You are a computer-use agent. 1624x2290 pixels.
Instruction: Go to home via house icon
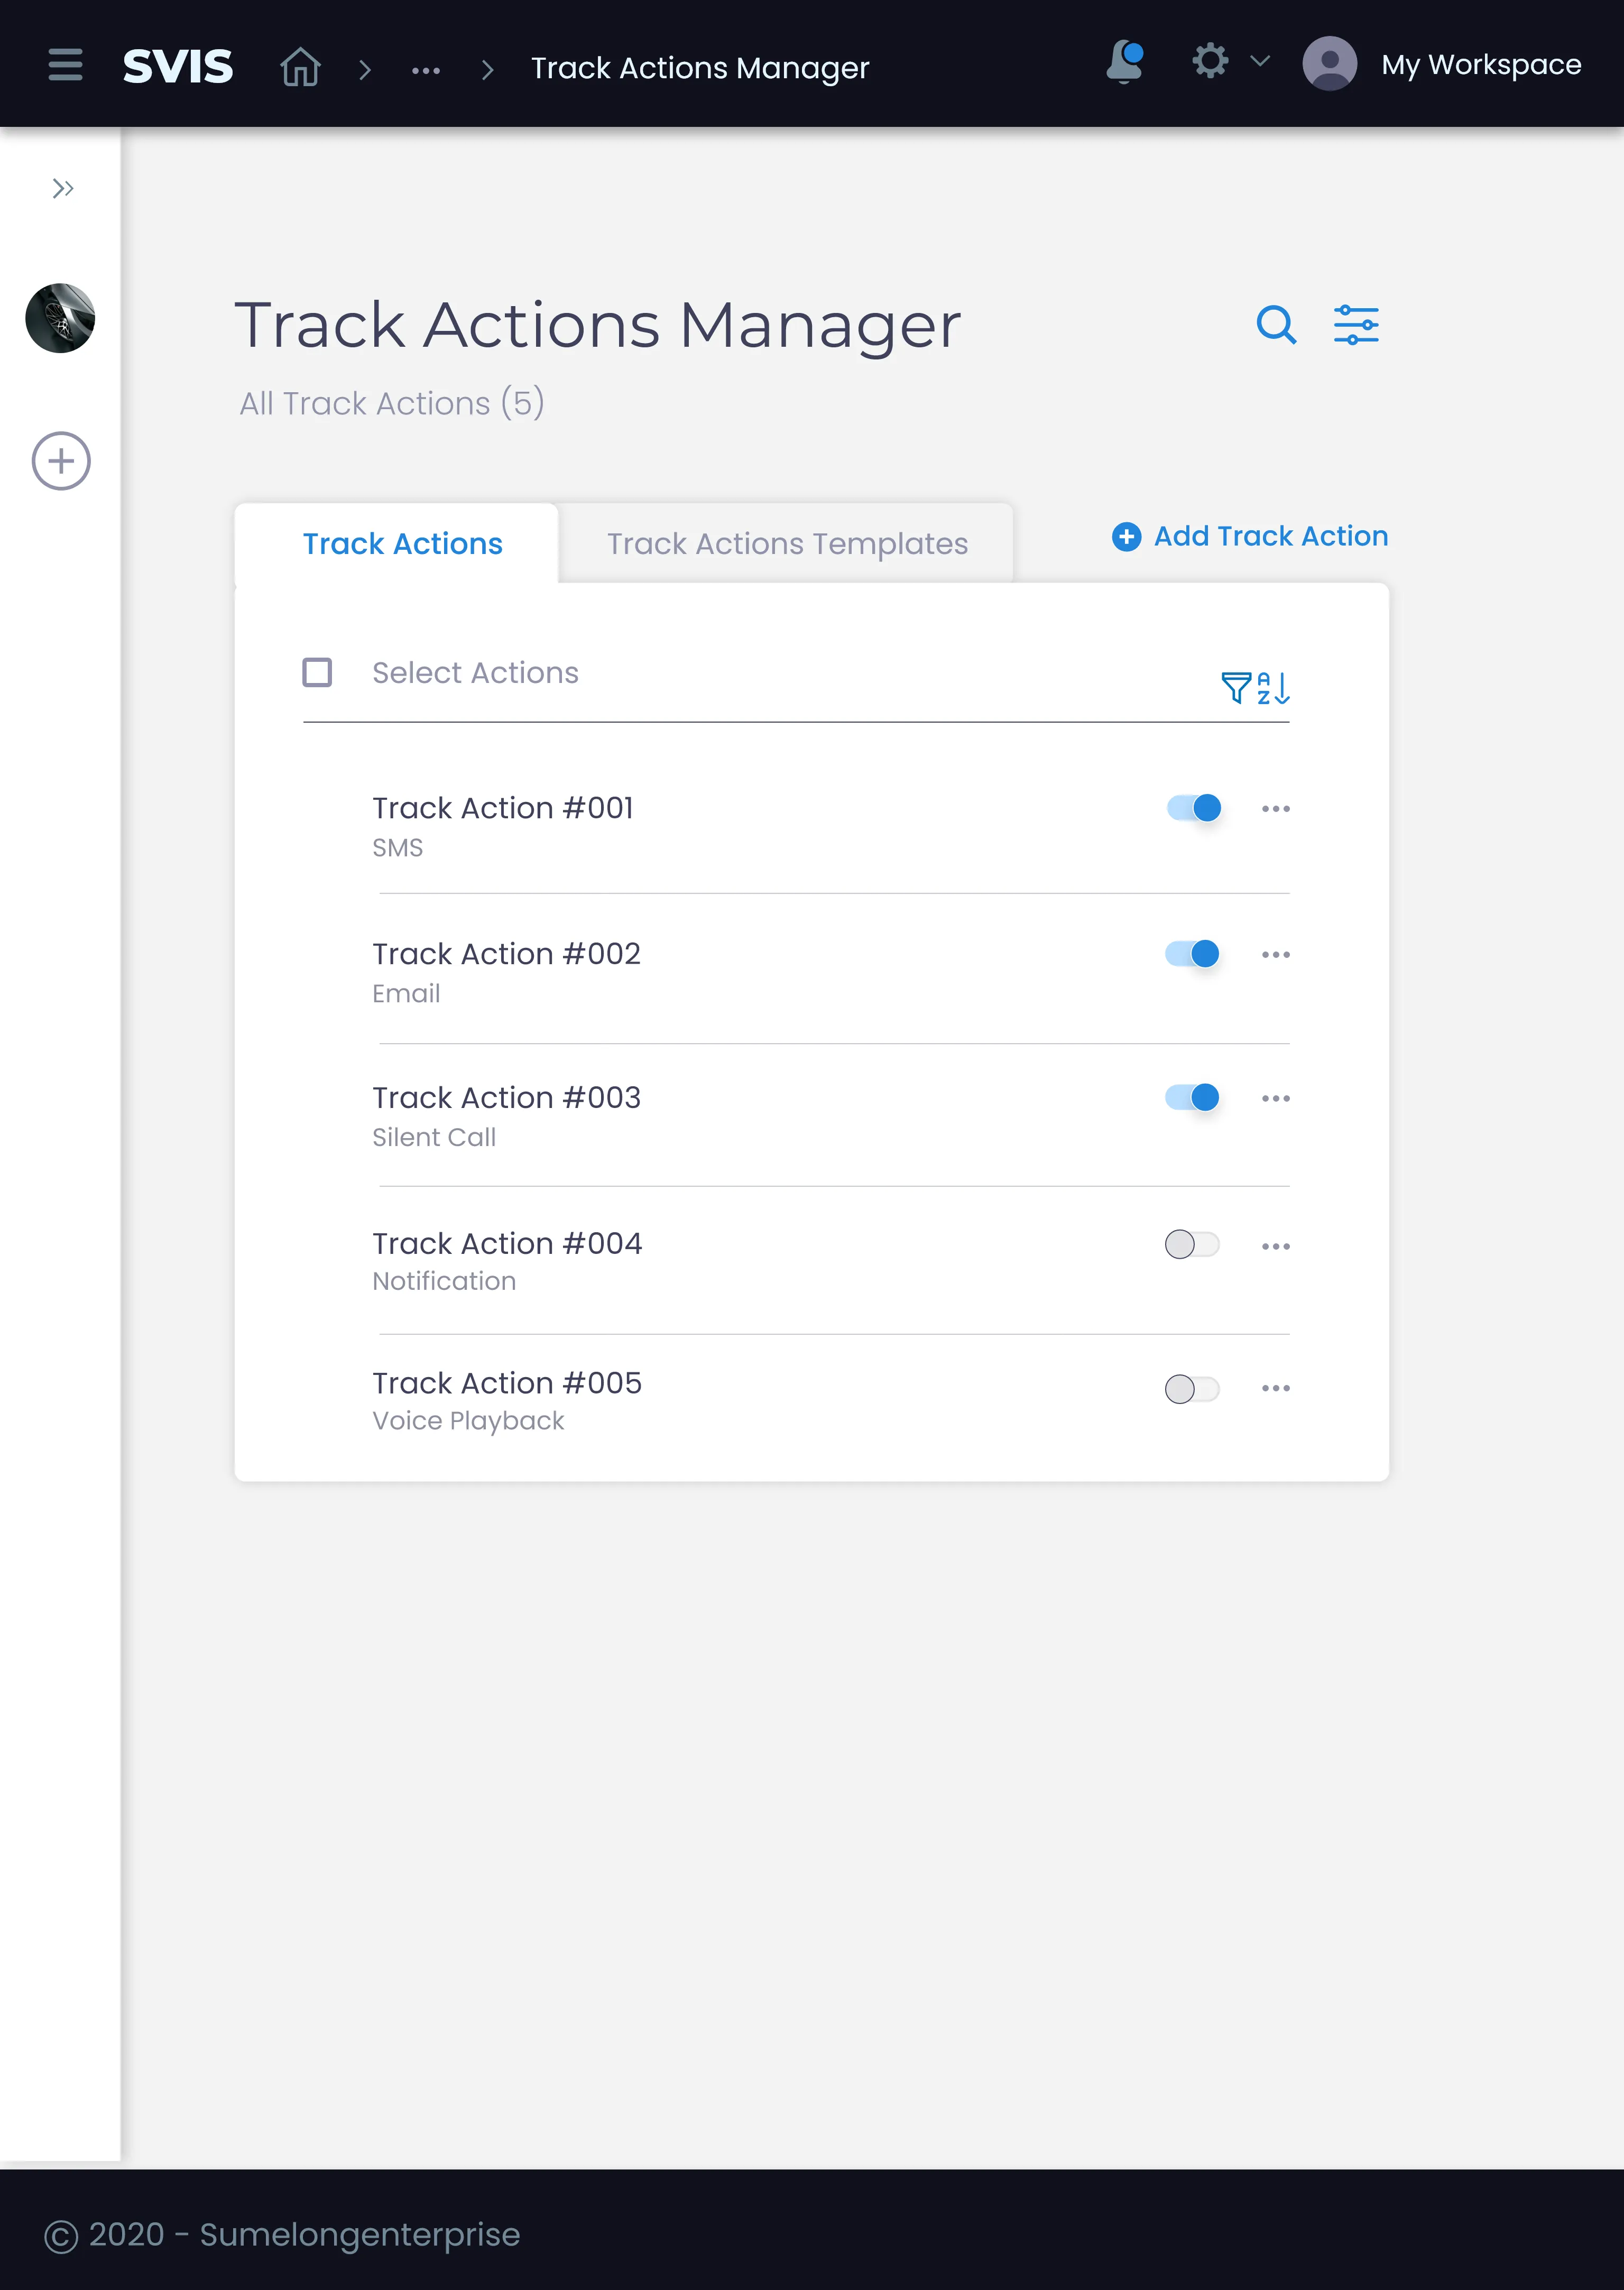click(x=300, y=67)
